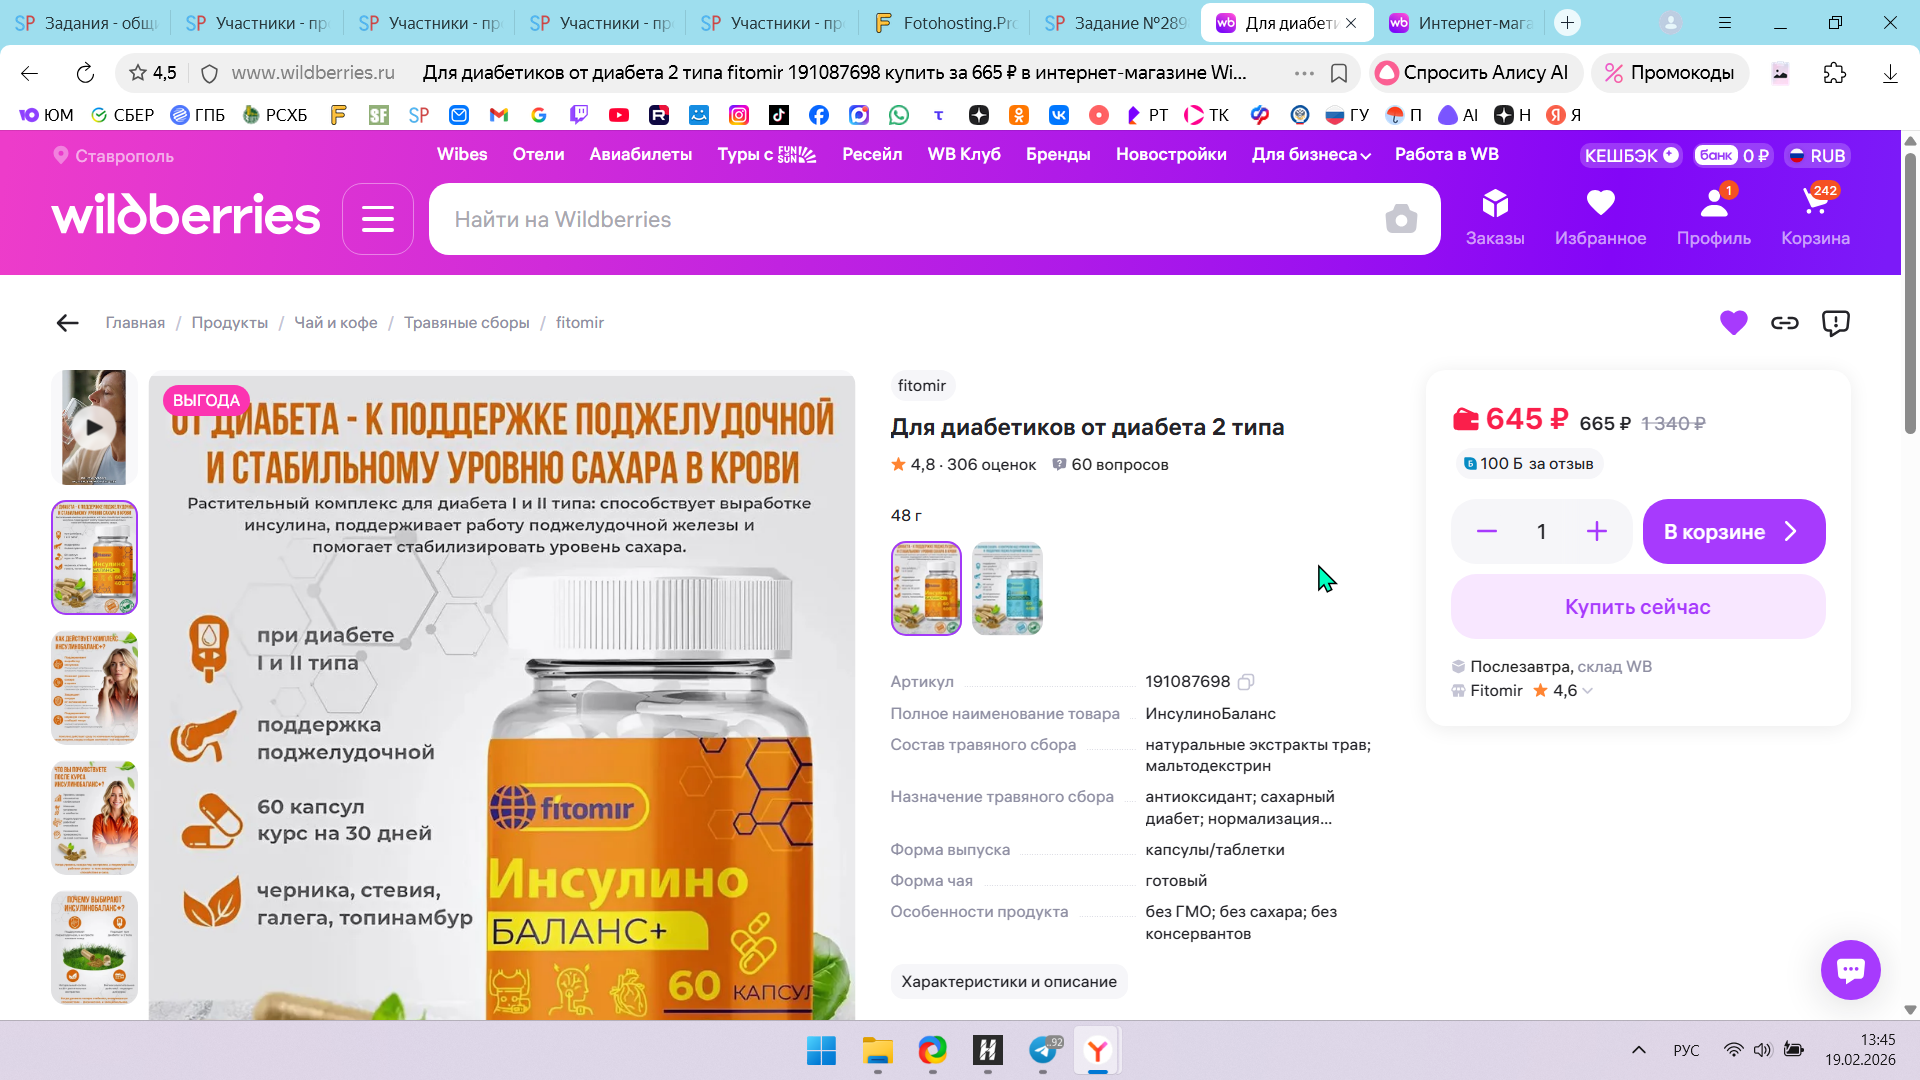The width and height of the screenshot is (1920, 1080).
Task: Open the hamburger catalog menu
Action: click(x=378, y=219)
